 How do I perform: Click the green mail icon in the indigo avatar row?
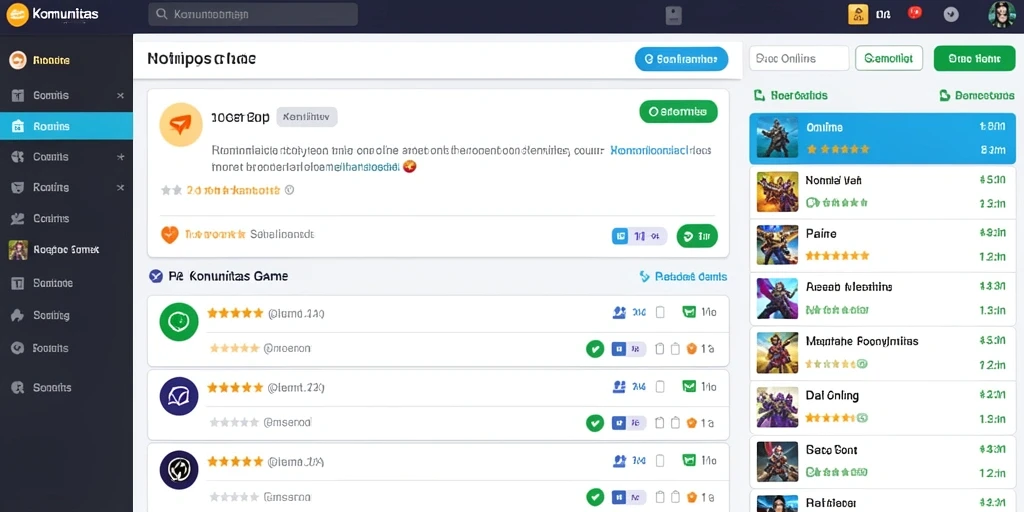click(x=689, y=387)
